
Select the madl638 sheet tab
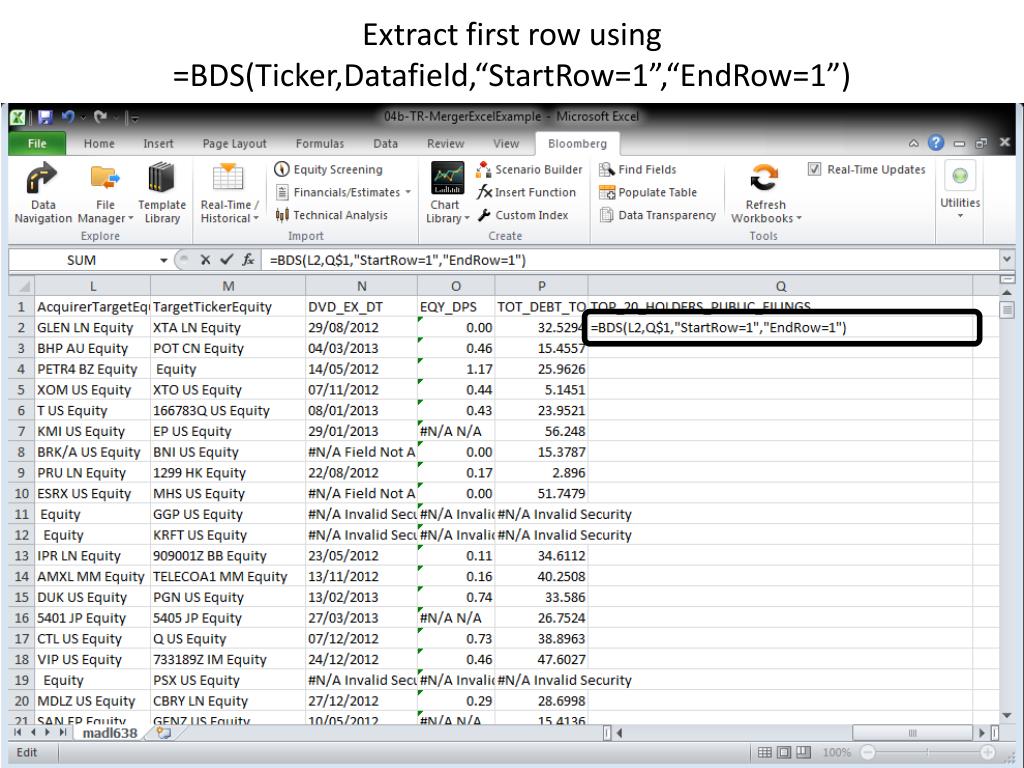coord(109,733)
